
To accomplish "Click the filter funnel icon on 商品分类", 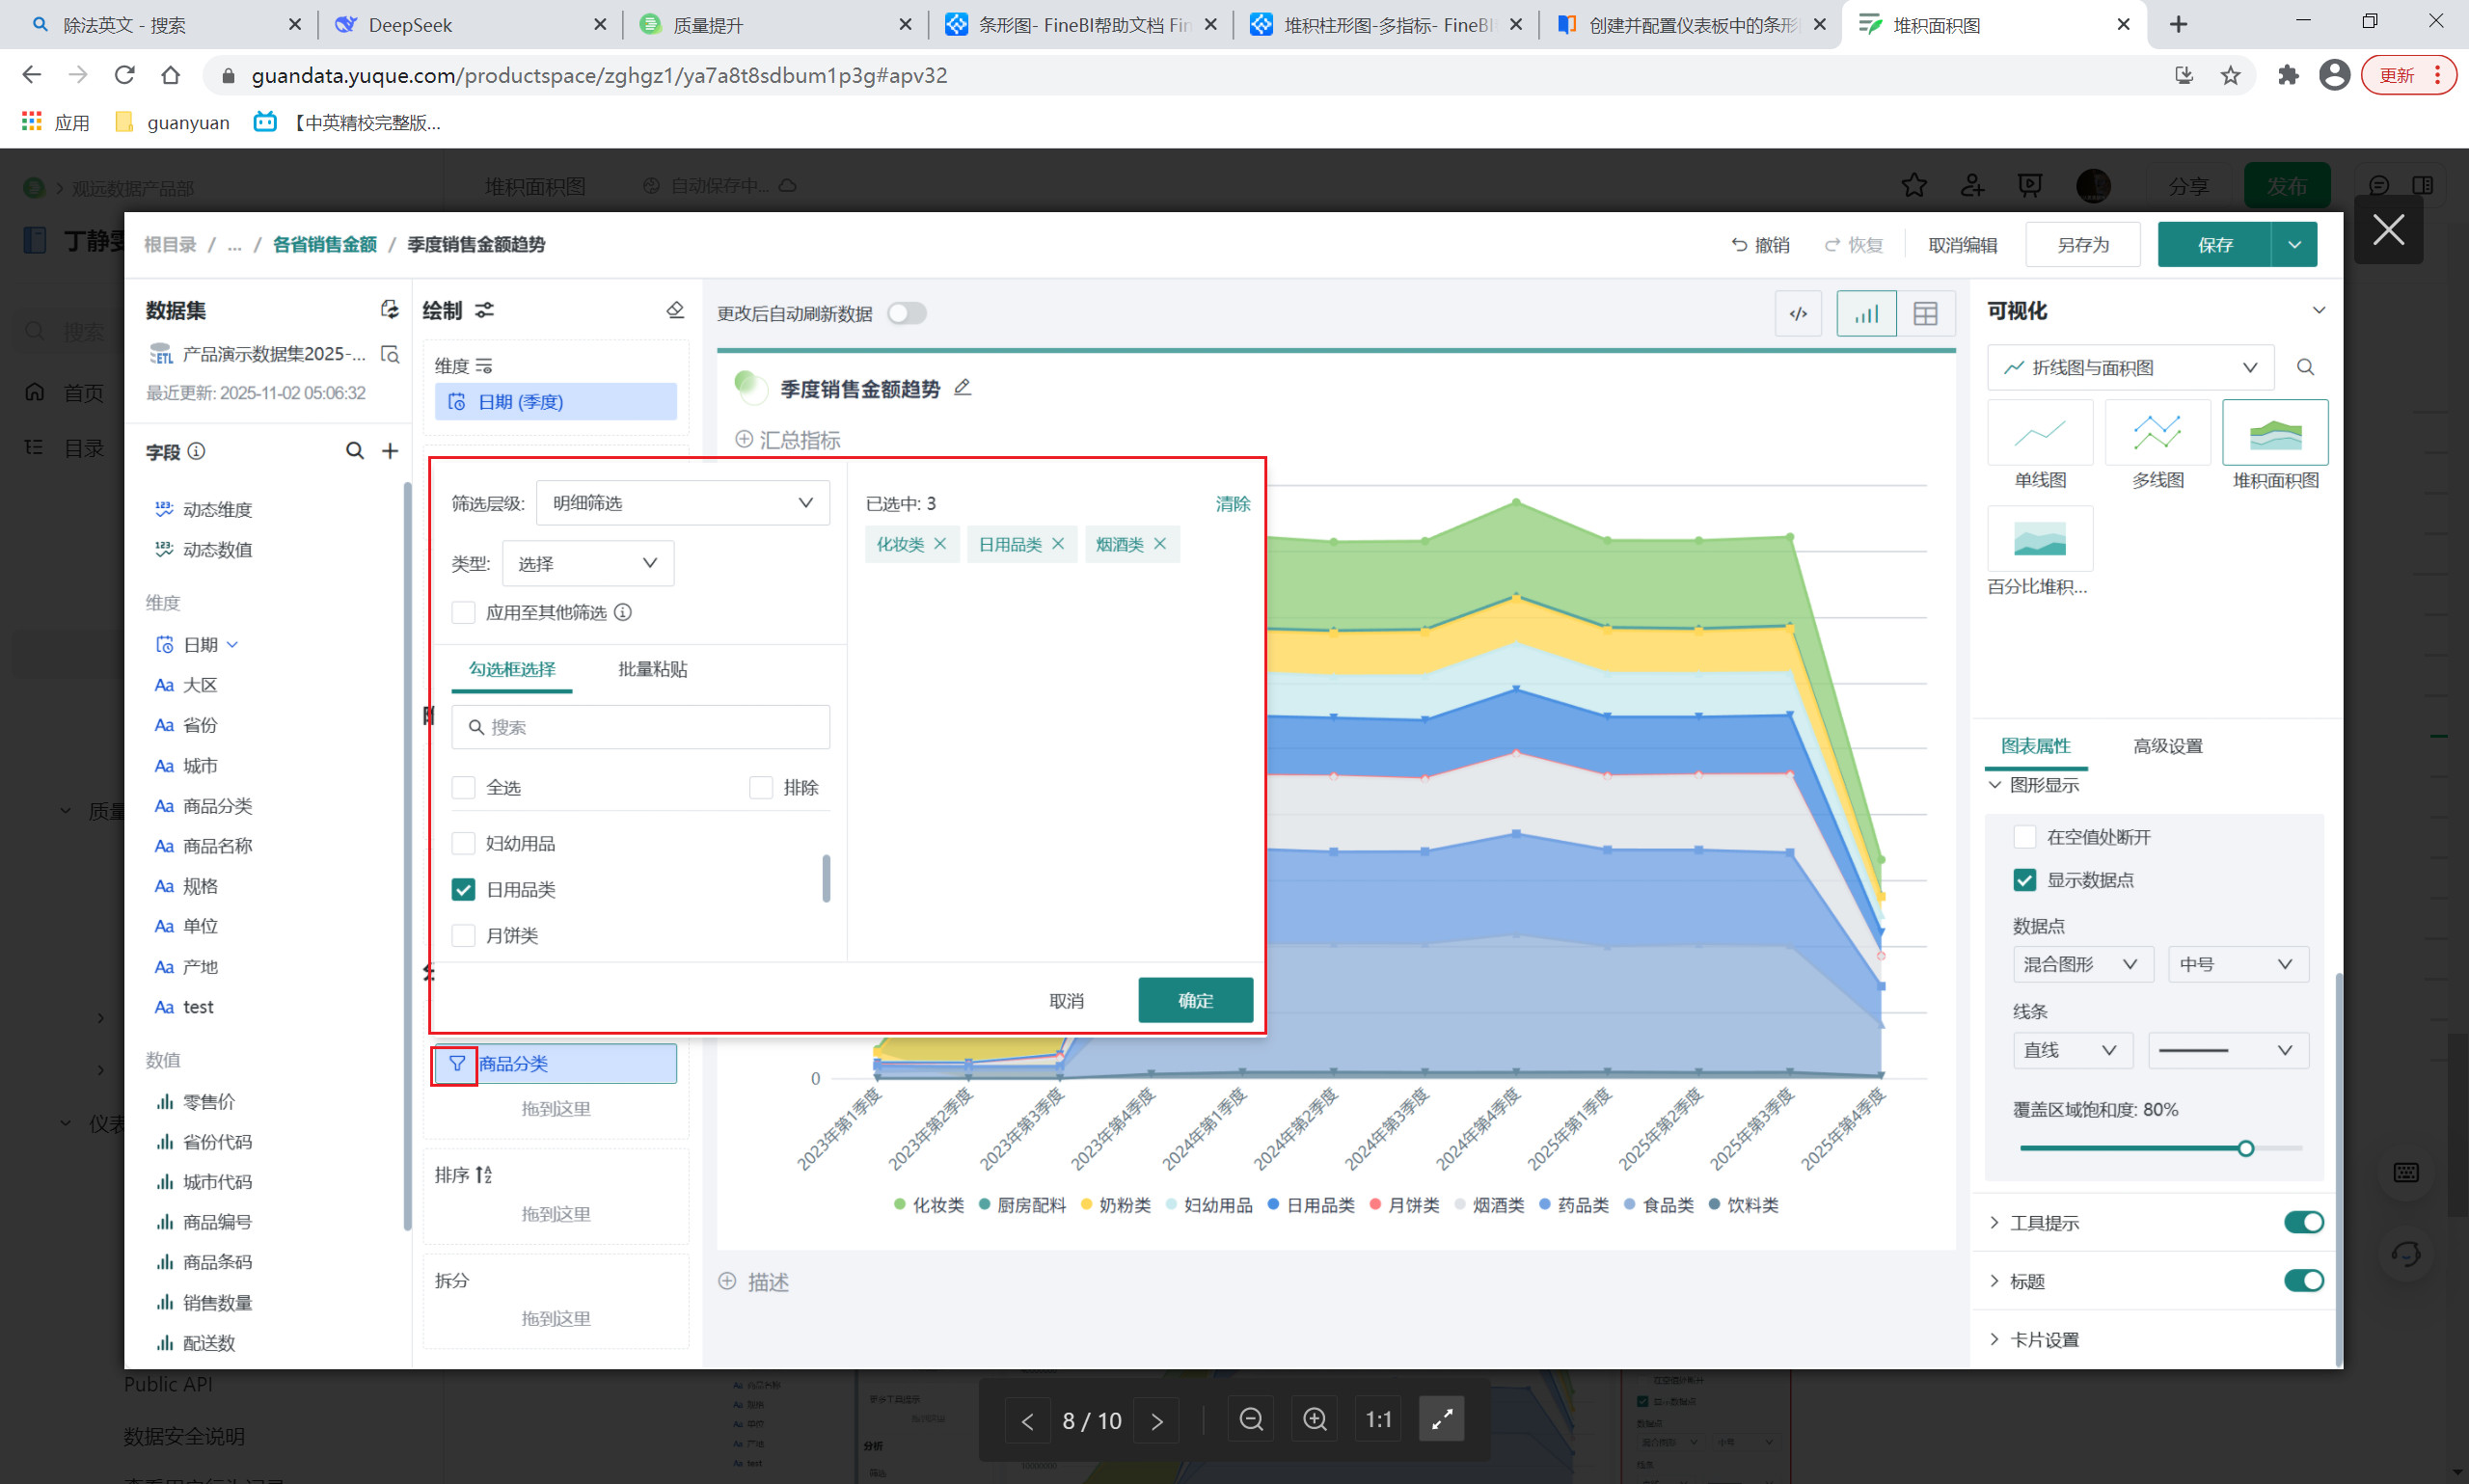I will pos(456,1064).
